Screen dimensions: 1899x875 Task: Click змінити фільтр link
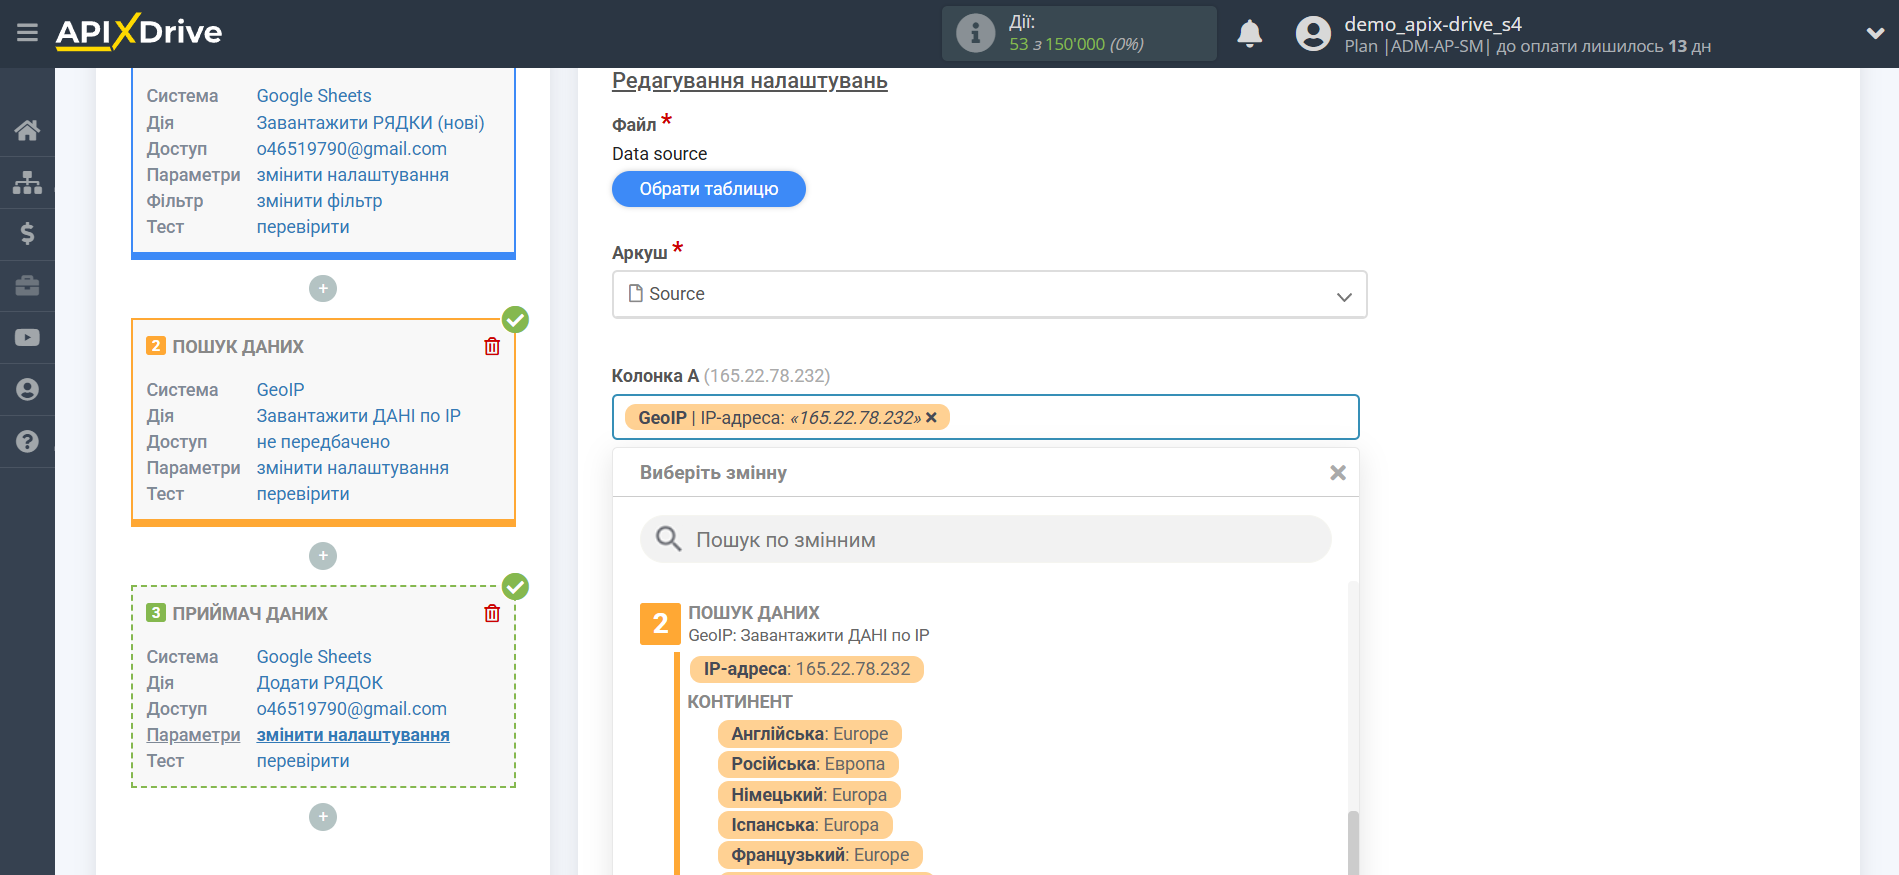click(x=319, y=200)
